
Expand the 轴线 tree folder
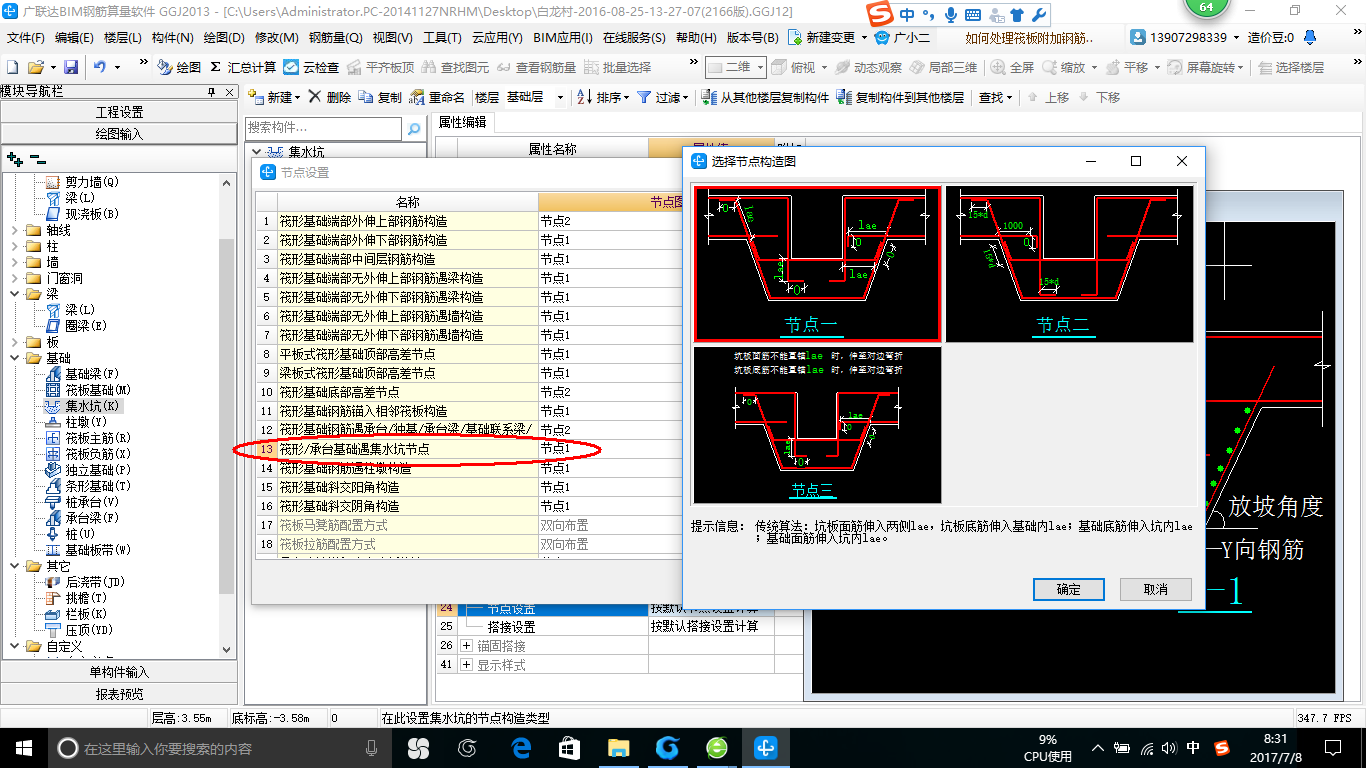[x=14, y=230]
